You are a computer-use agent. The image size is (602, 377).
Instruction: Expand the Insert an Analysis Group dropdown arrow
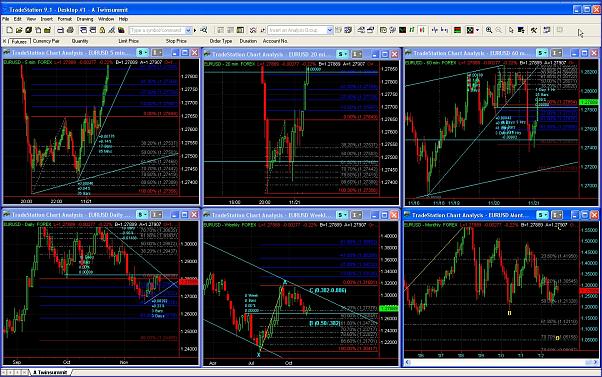[329, 30]
